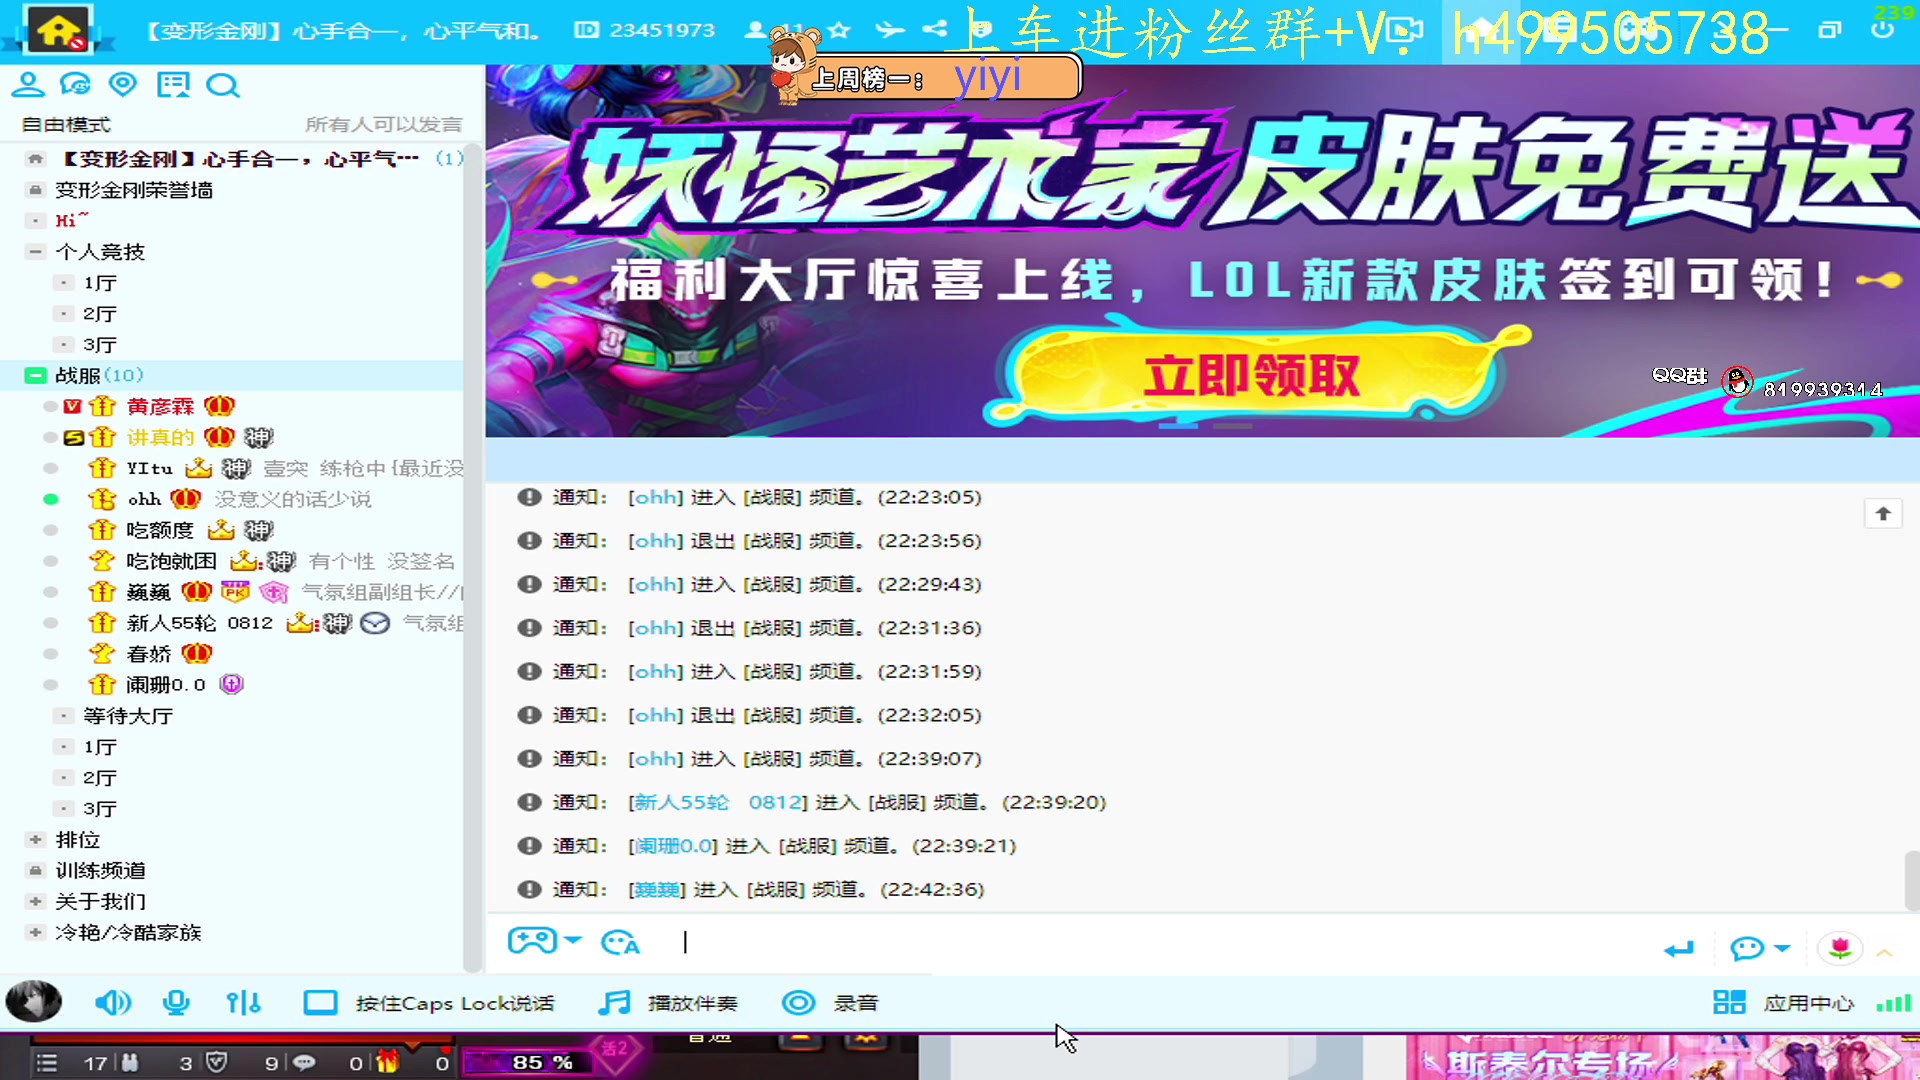Viewport: 1920px width, 1080px height.
Task: Click the font style icon in chat input
Action: pos(620,942)
